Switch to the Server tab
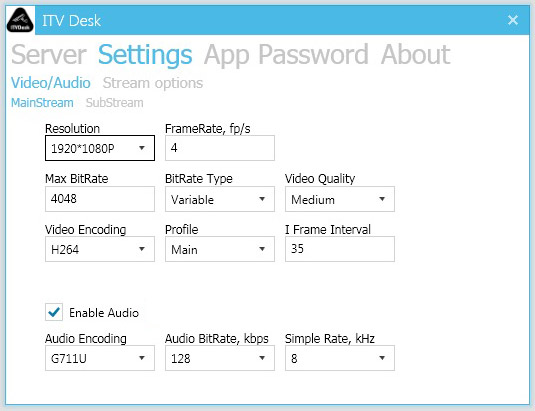 49,55
